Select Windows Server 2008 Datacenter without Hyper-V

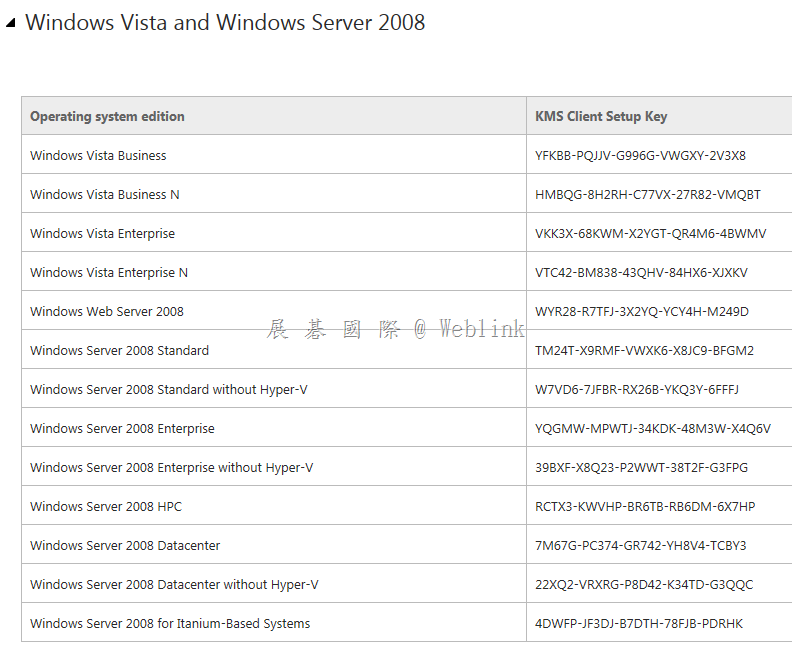pos(174,585)
